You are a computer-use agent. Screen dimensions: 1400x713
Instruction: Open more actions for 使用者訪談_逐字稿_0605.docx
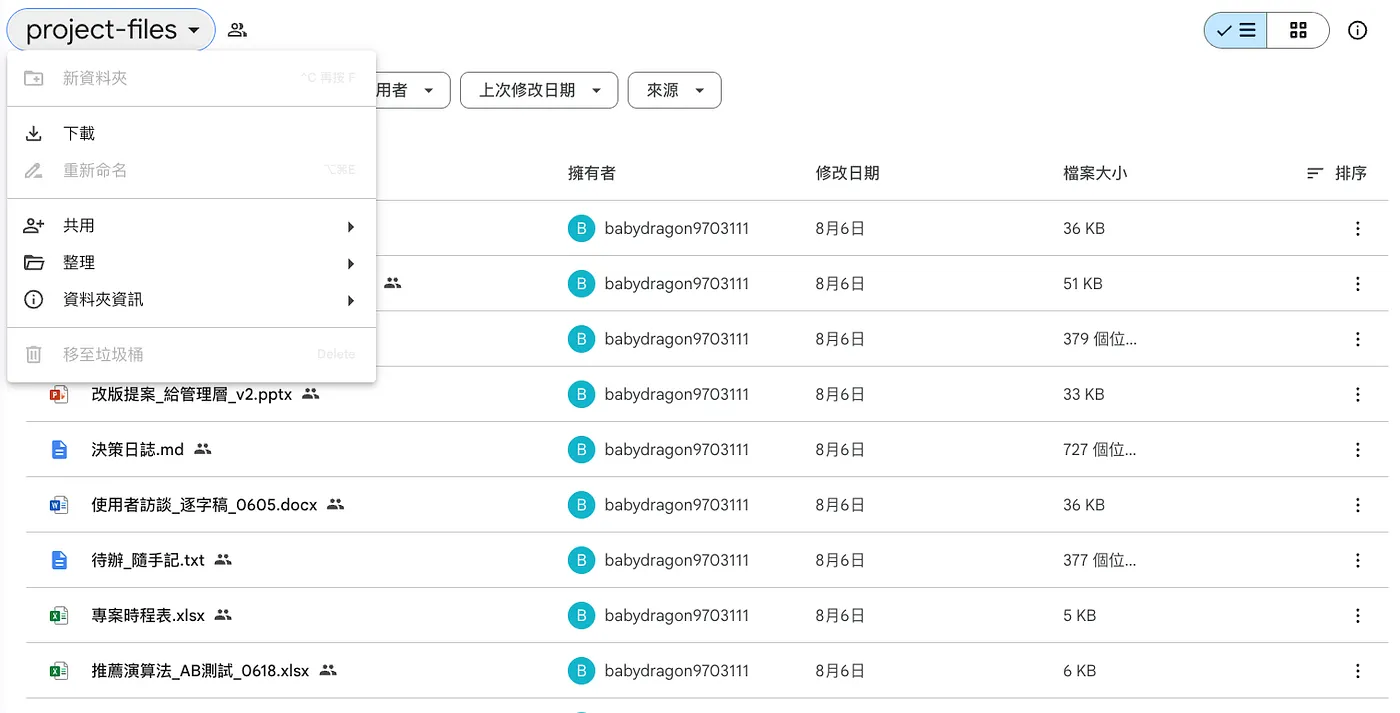1357,505
